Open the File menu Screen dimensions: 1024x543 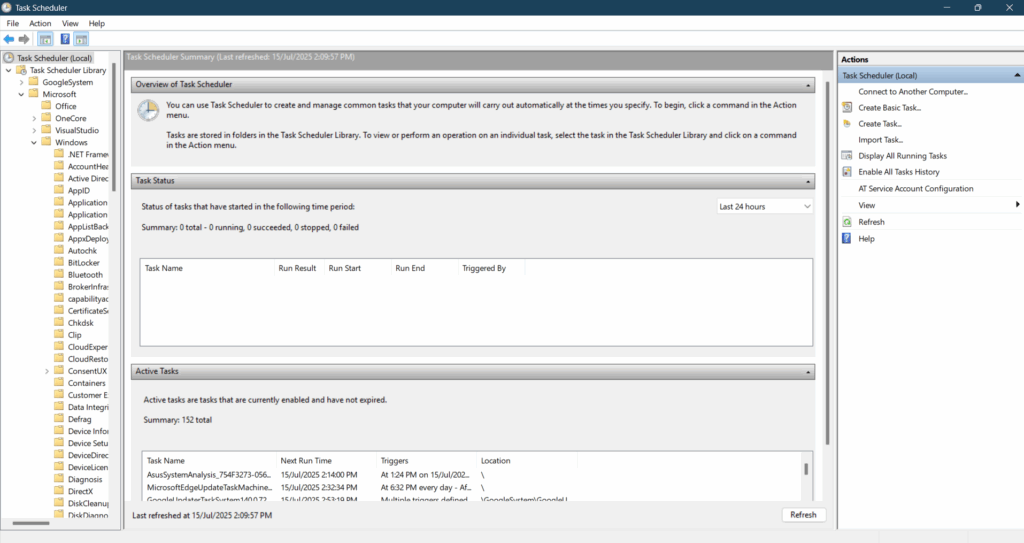point(12,23)
